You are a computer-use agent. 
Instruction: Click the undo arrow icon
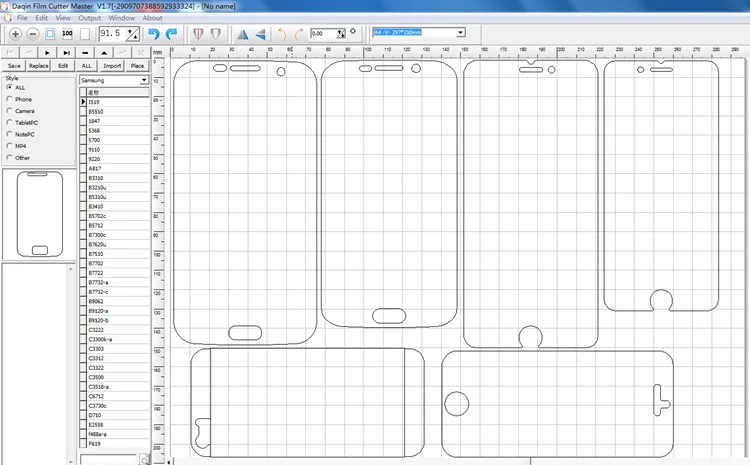click(154, 34)
